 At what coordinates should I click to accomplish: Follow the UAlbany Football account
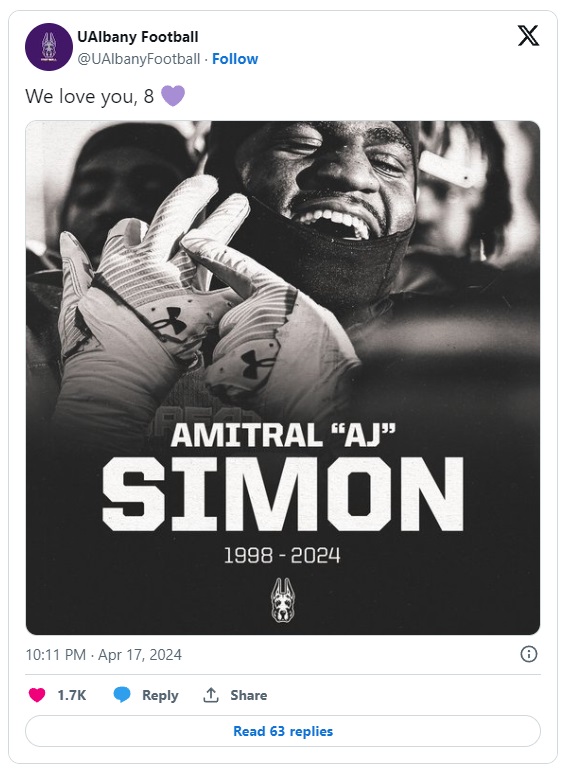pos(235,59)
